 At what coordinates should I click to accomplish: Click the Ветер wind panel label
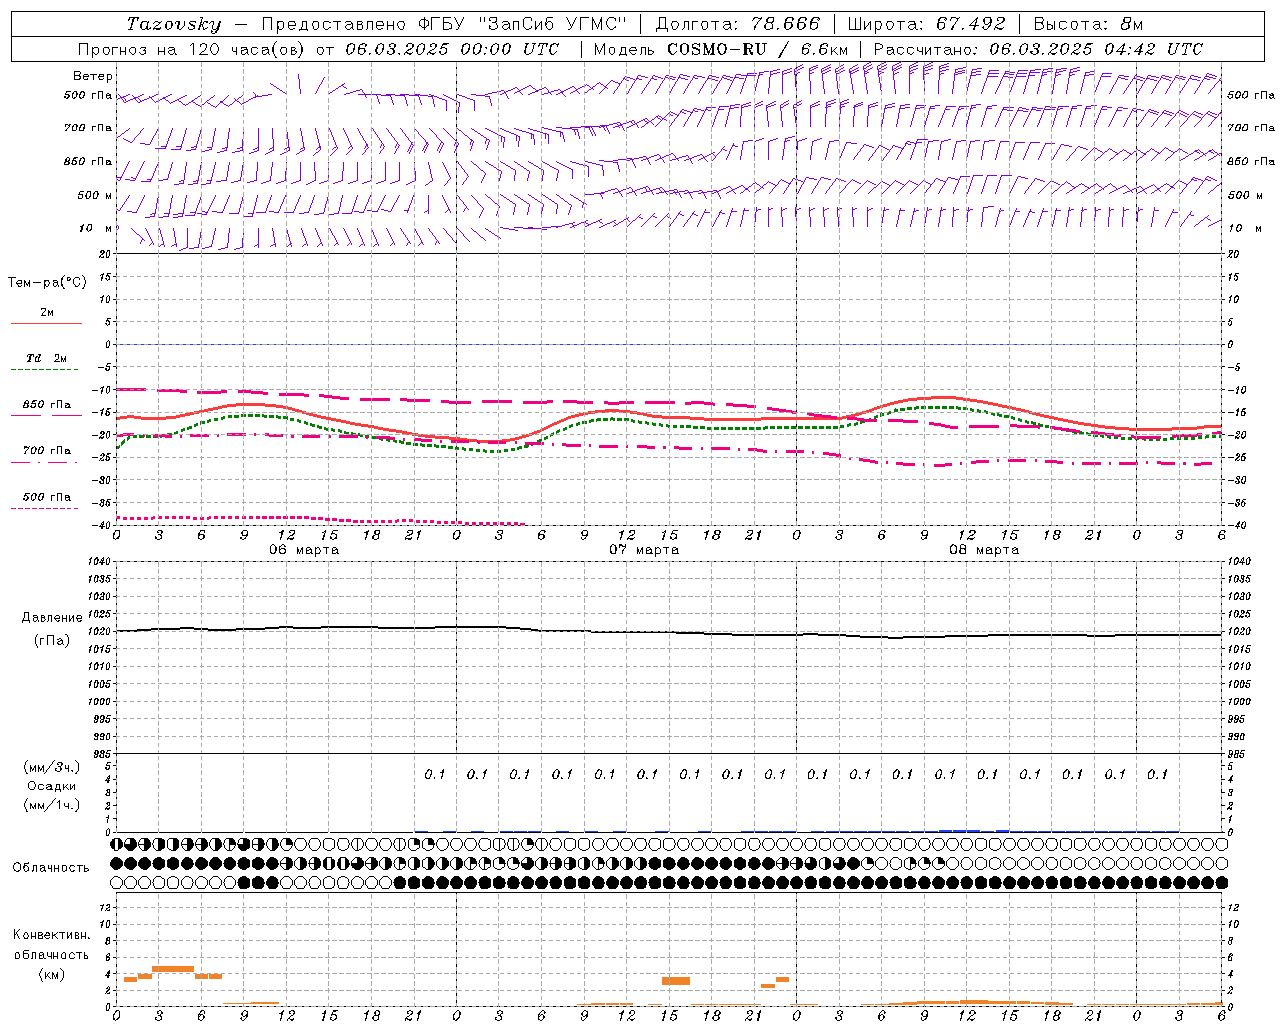[x=92, y=76]
